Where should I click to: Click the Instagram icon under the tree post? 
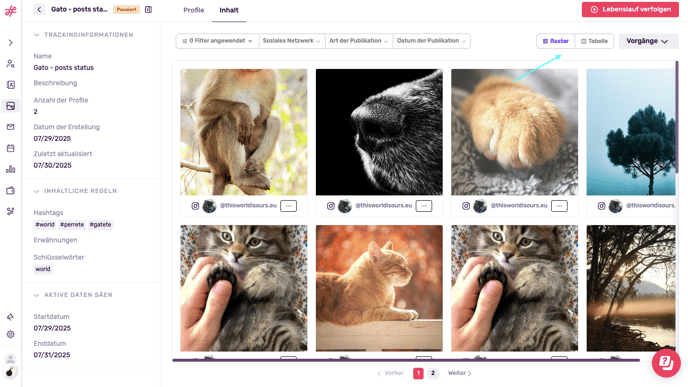pyautogui.click(x=602, y=206)
